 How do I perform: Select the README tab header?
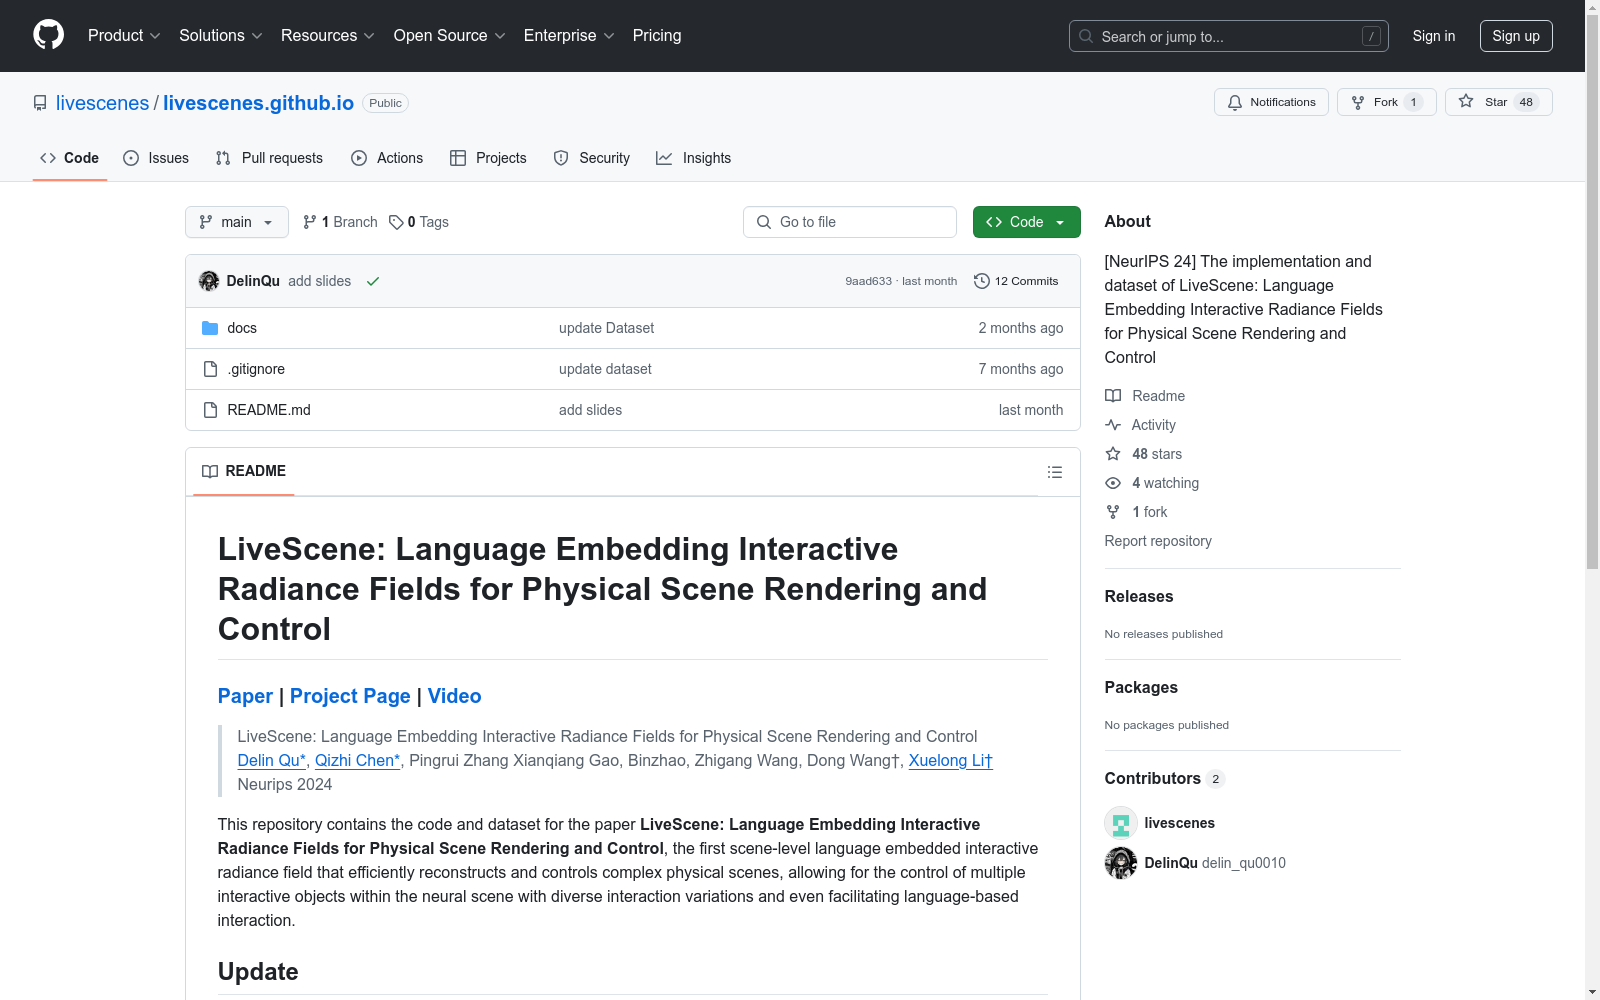(244, 471)
